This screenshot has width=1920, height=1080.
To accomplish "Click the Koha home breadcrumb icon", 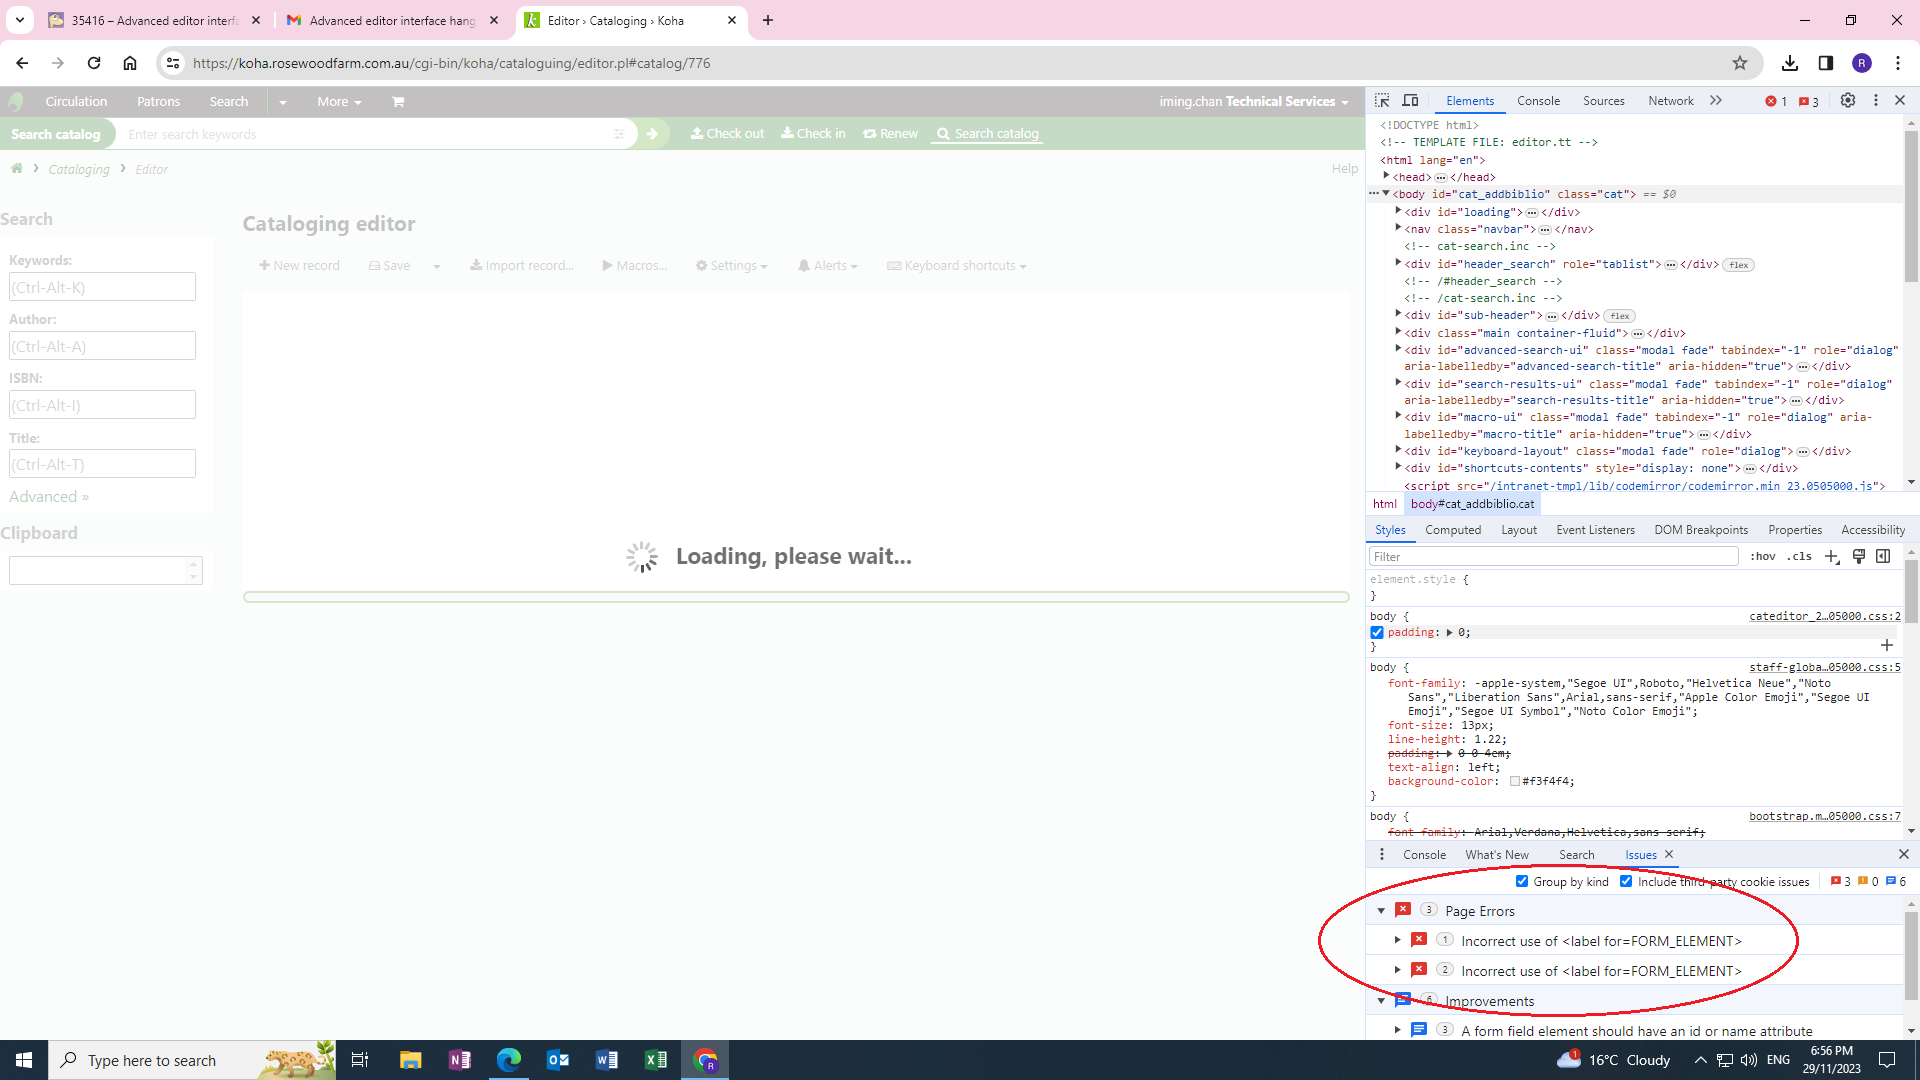I will coord(17,169).
